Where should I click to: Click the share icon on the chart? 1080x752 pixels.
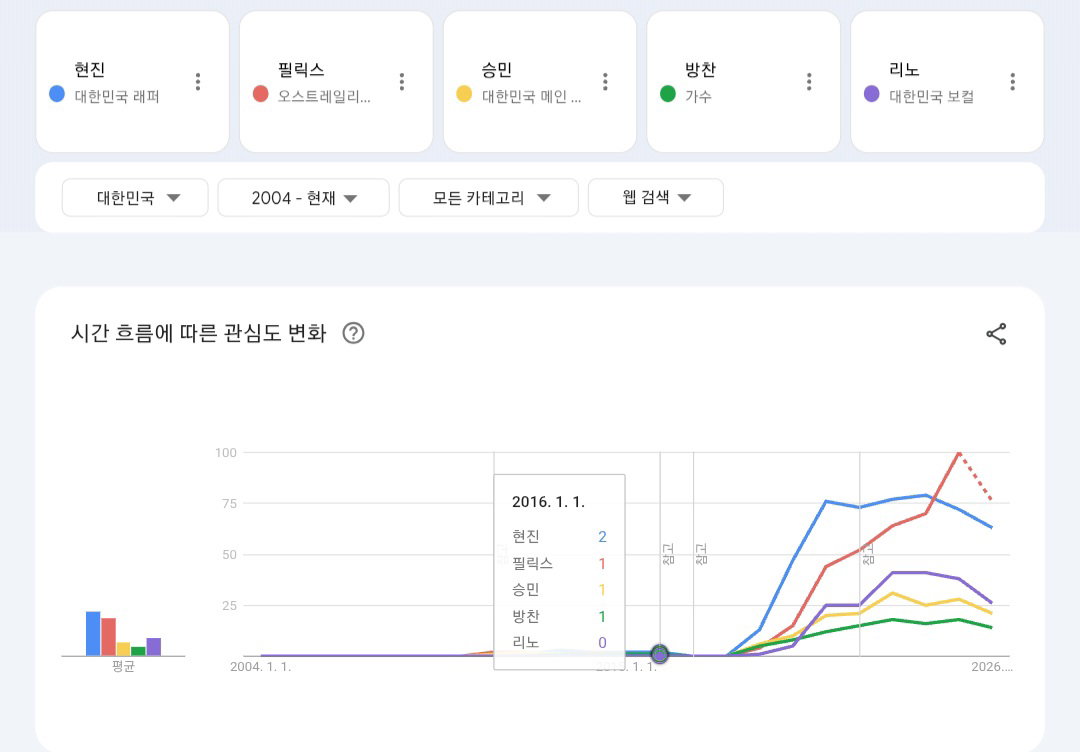(x=996, y=334)
